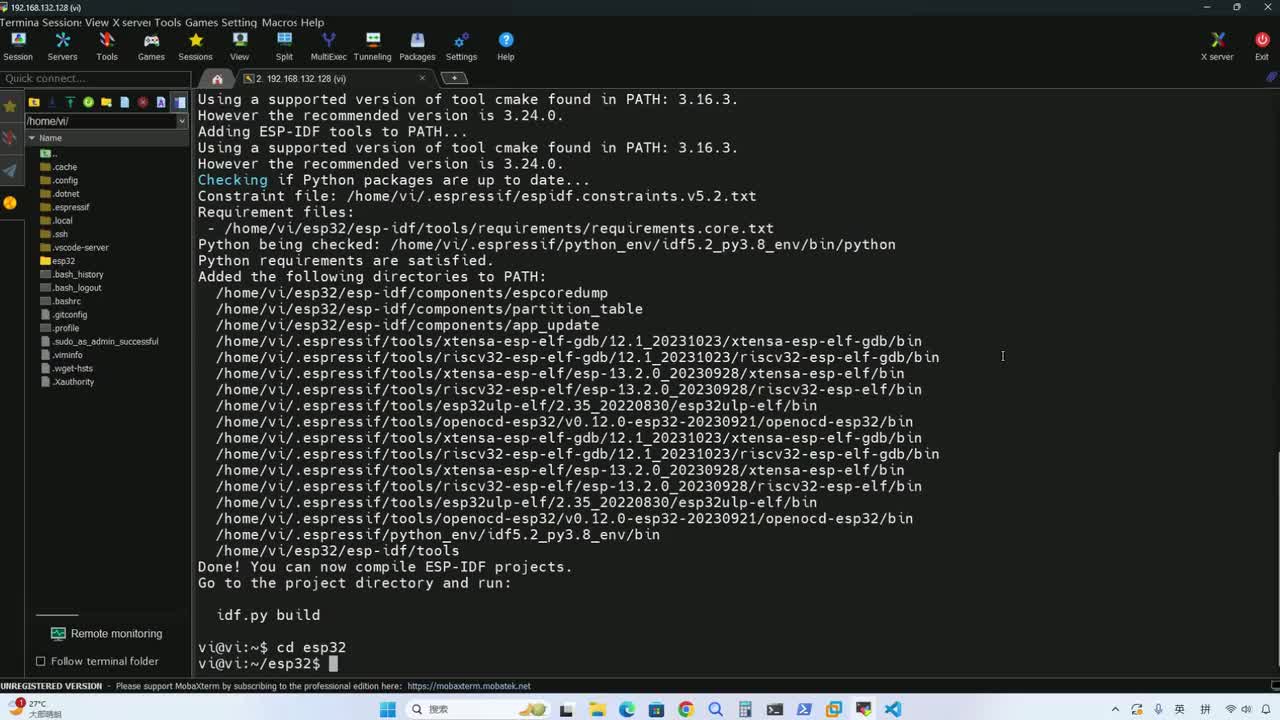
Task: Select the .espressif folder
Action: [64, 207]
